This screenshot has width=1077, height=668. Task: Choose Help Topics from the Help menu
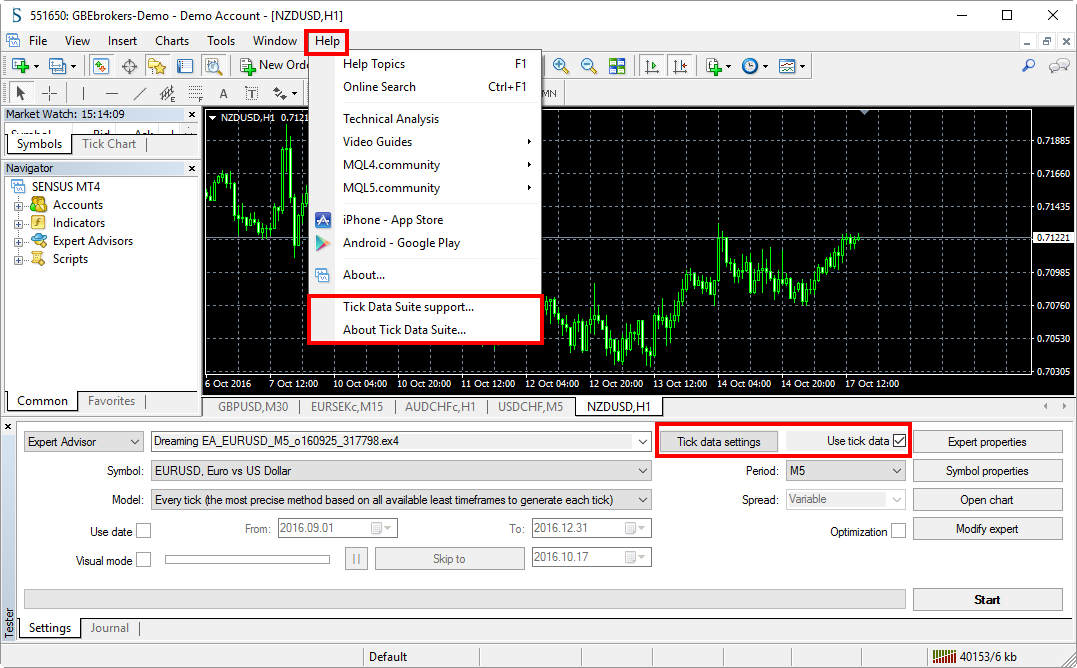425,64
